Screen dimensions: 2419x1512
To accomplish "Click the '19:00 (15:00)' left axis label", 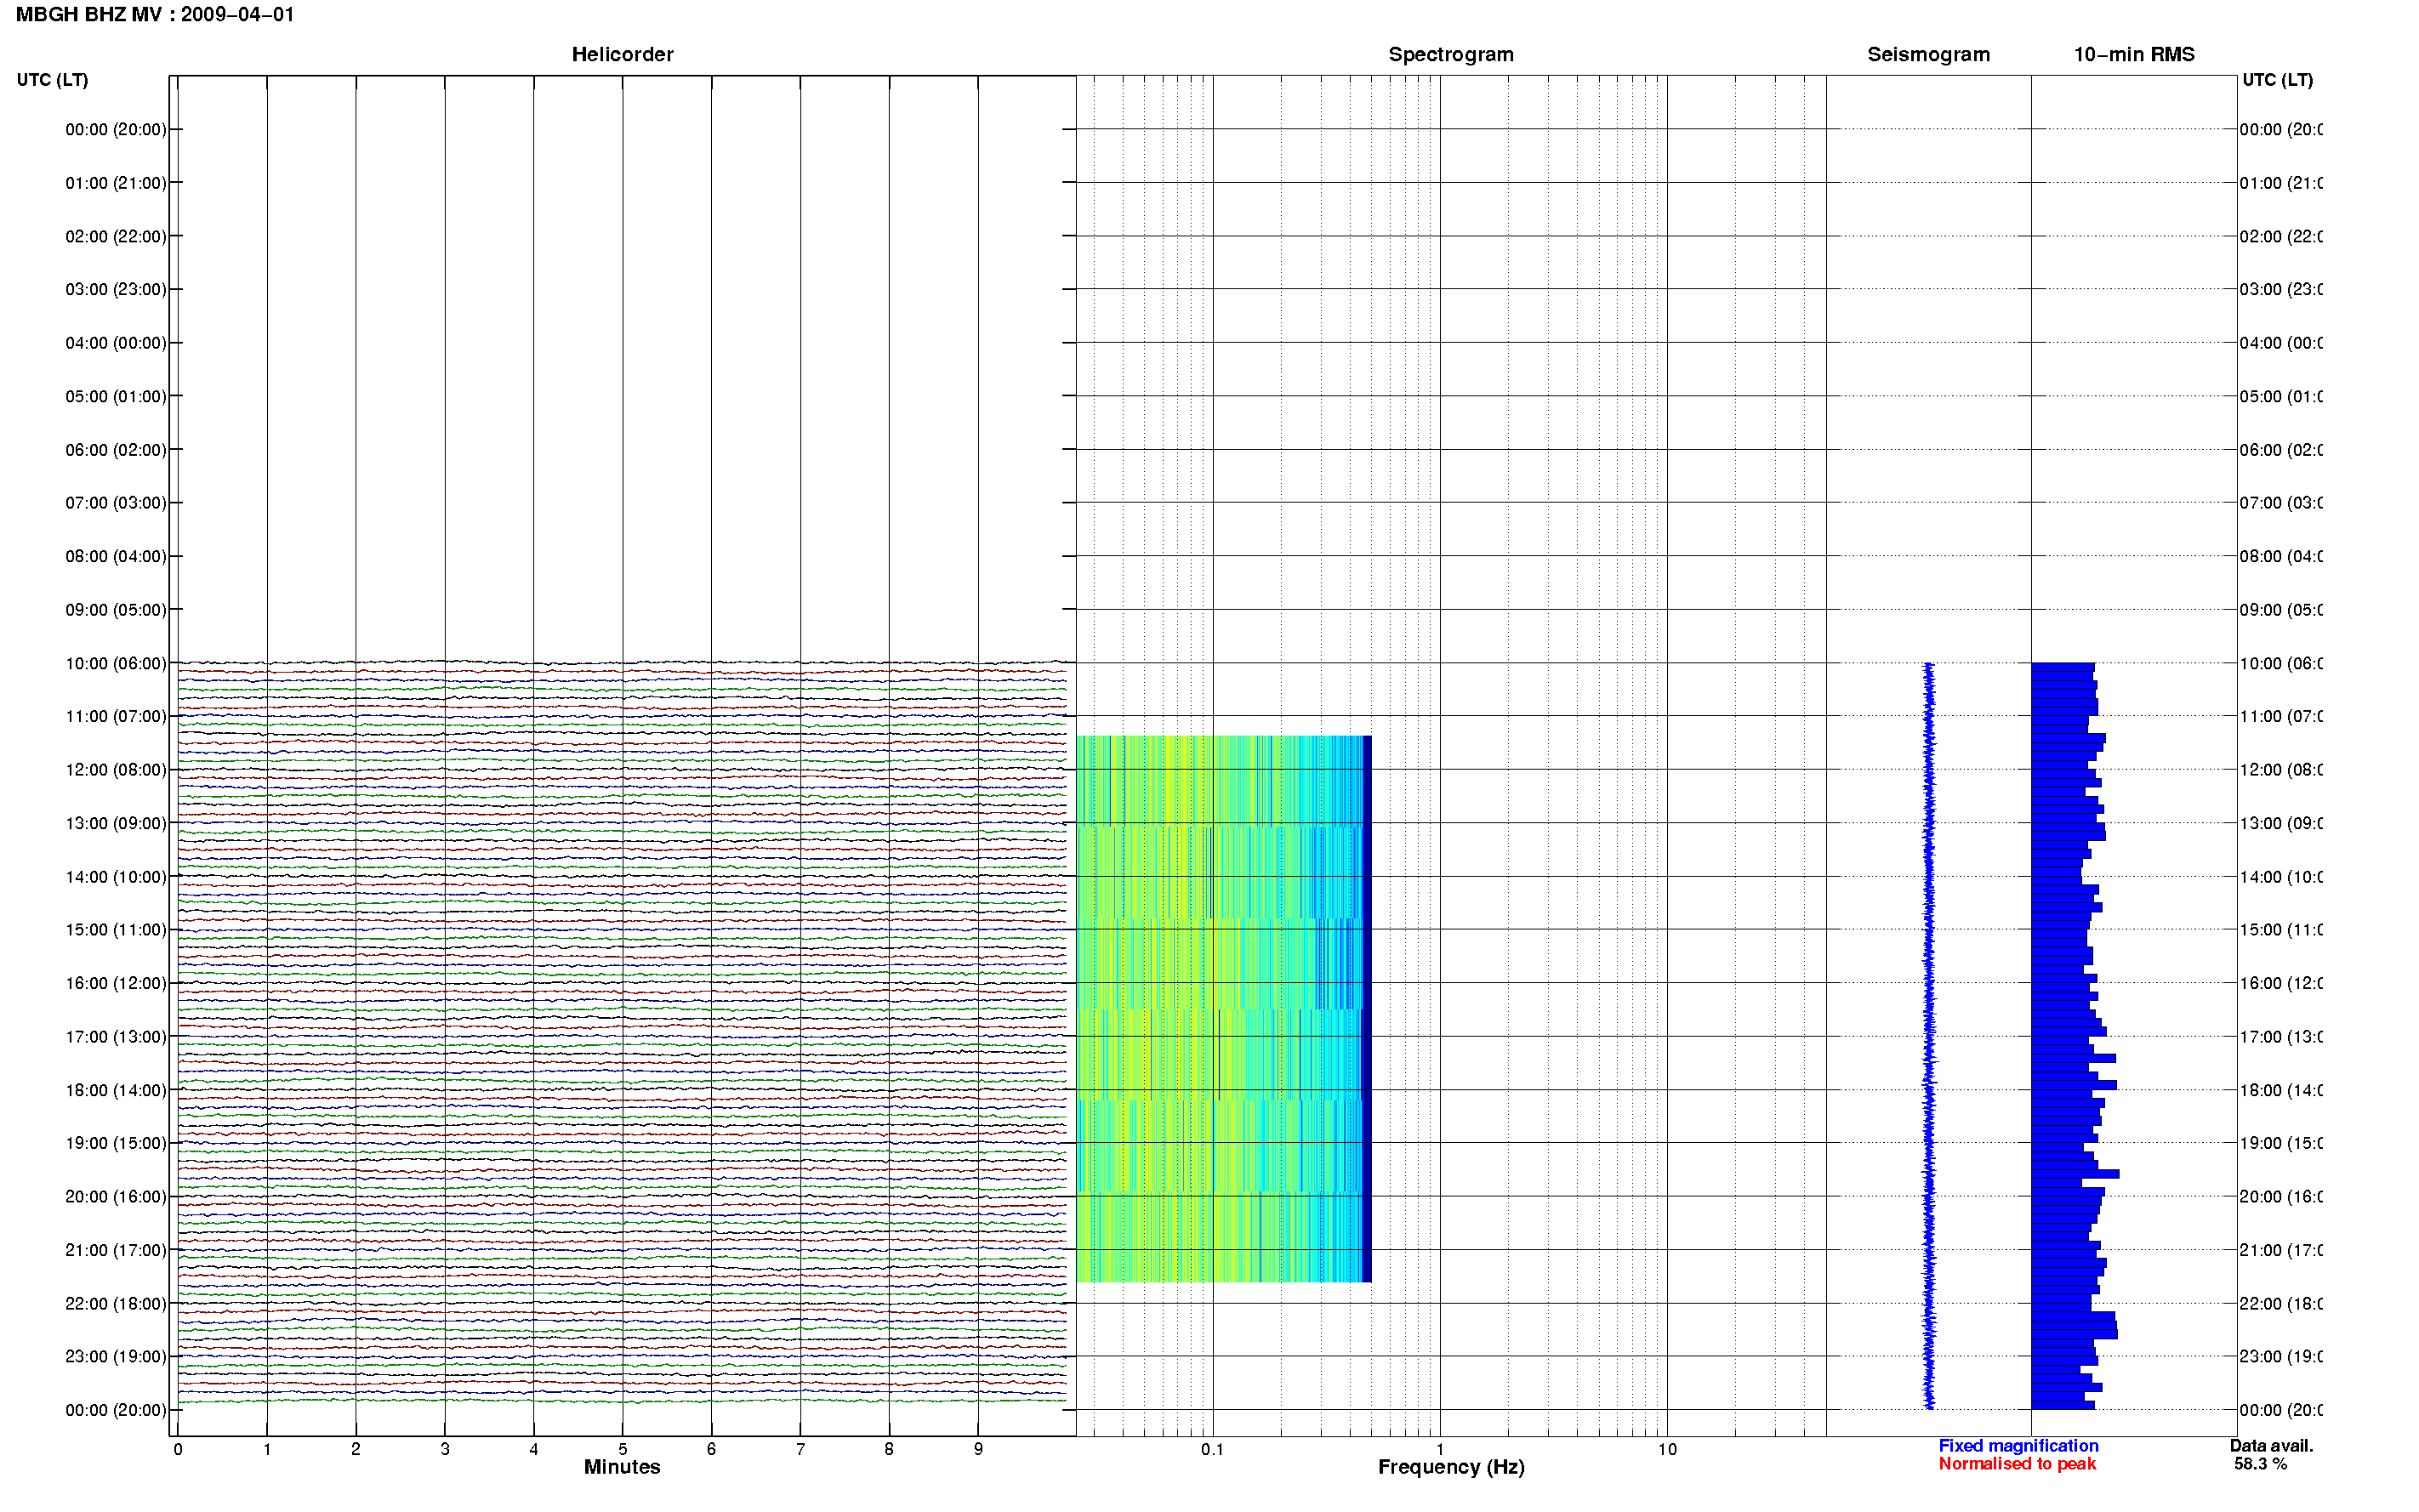I will coord(116,1144).
